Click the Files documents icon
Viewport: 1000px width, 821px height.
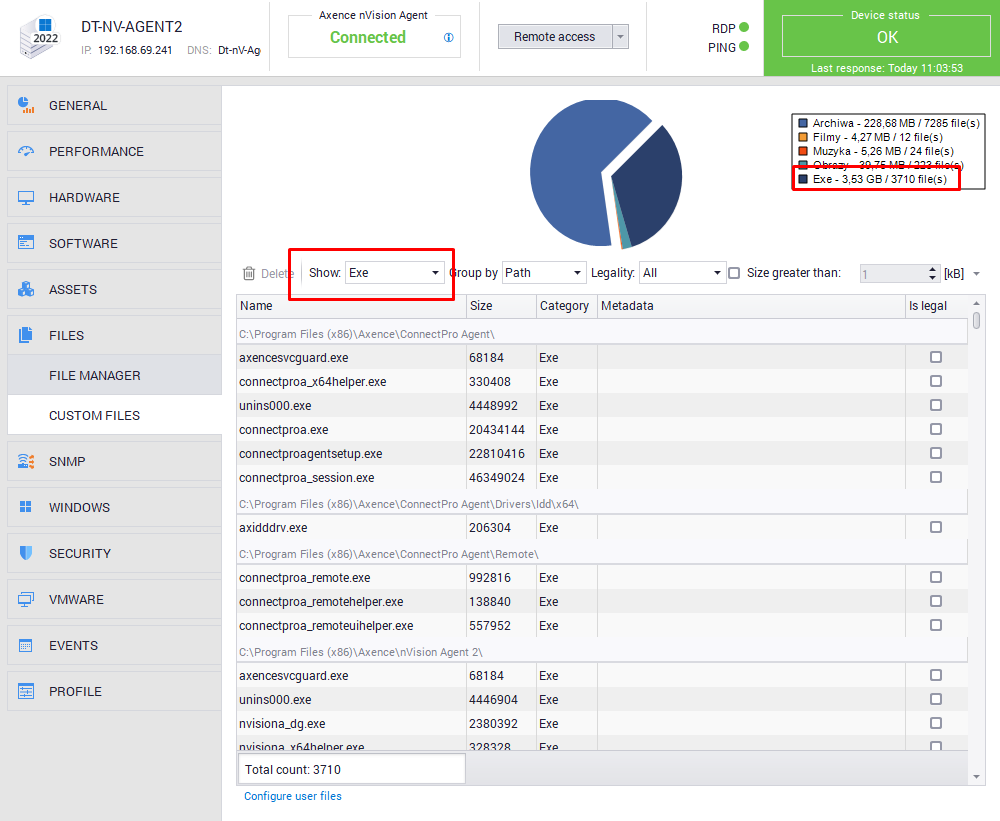coord(26,335)
